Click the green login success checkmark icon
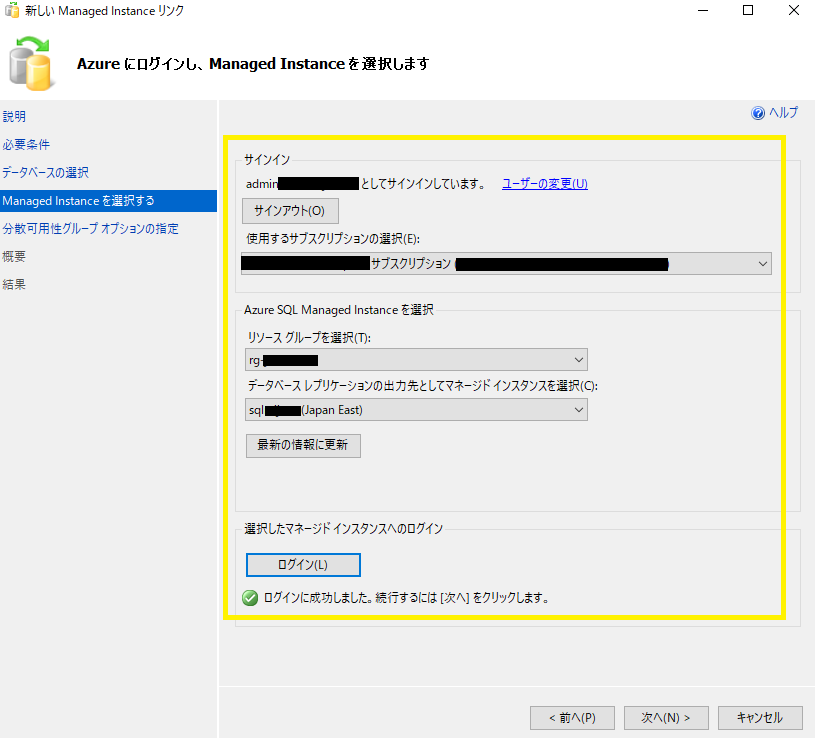Image resolution: width=815 pixels, height=738 pixels. click(249, 597)
